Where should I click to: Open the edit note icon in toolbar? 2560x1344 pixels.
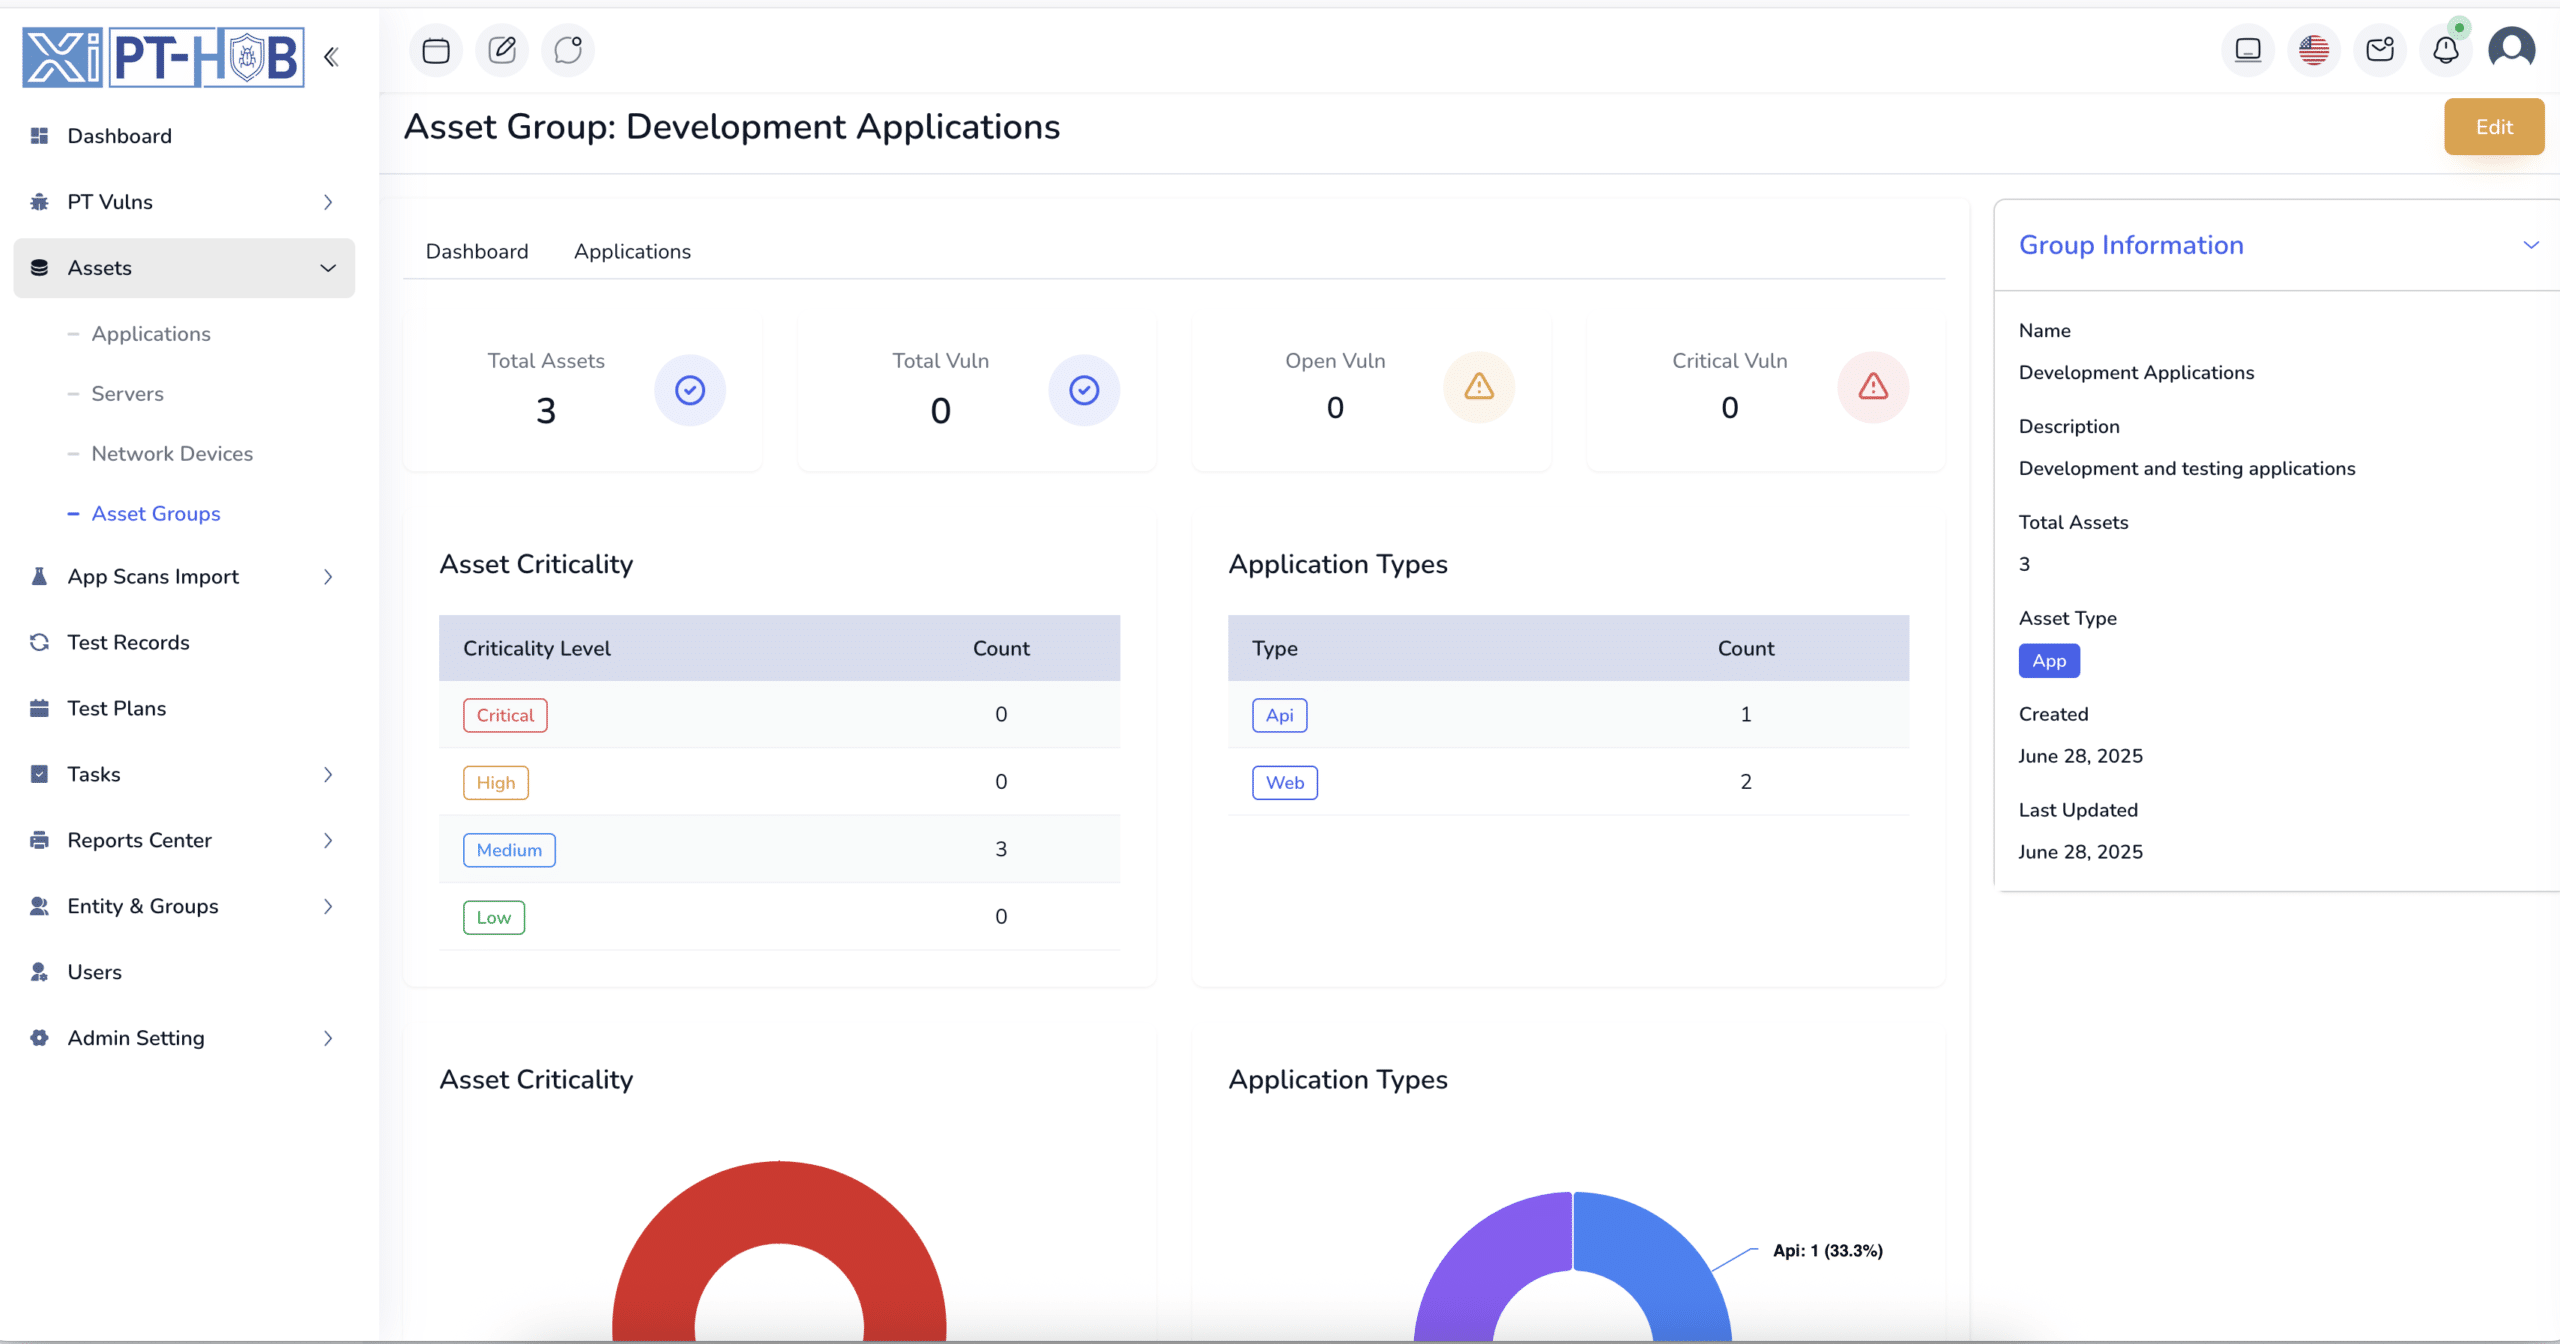click(502, 50)
